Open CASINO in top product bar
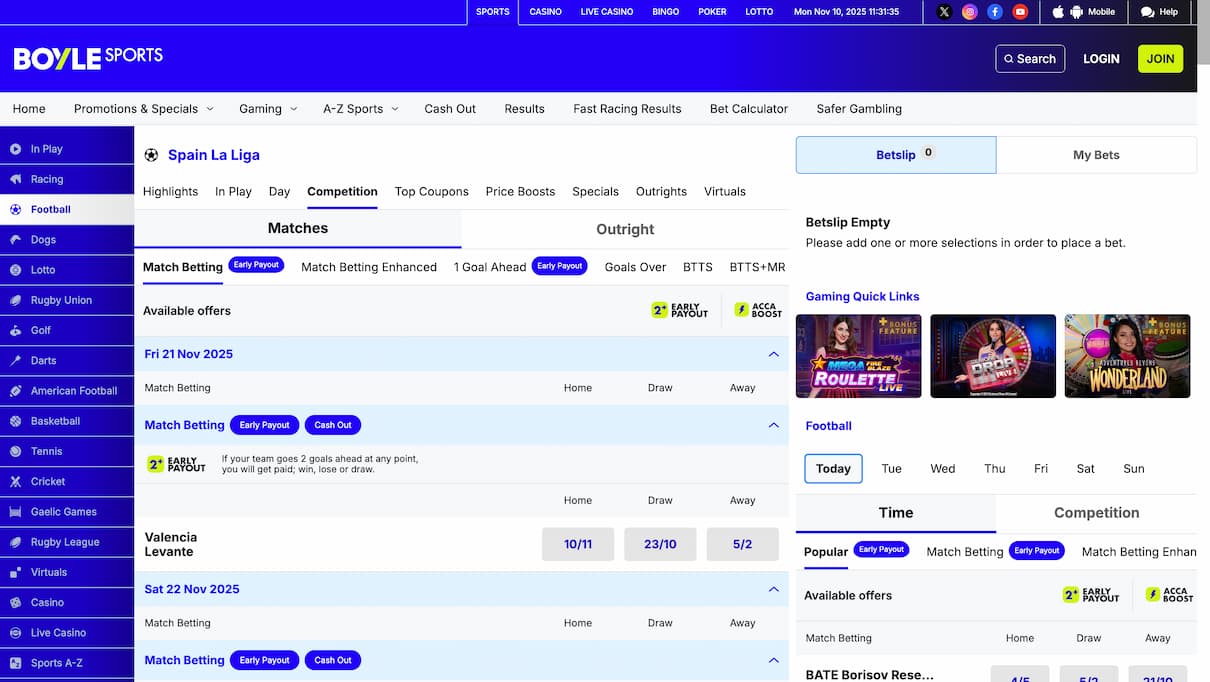This screenshot has width=1210, height=682. point(545,12)
